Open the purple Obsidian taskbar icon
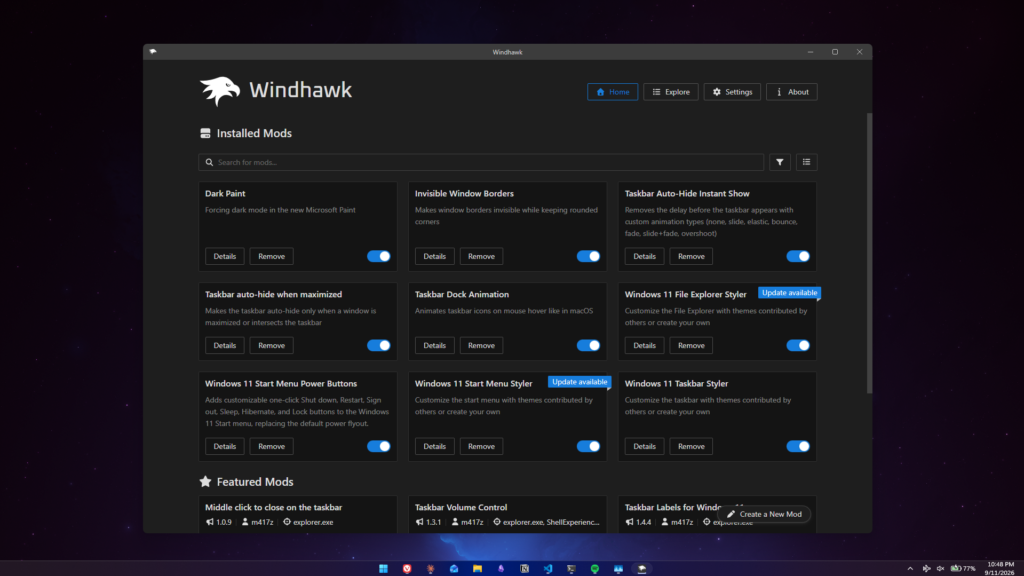Viewport: 1024px width, 576px height. (501, 569)
